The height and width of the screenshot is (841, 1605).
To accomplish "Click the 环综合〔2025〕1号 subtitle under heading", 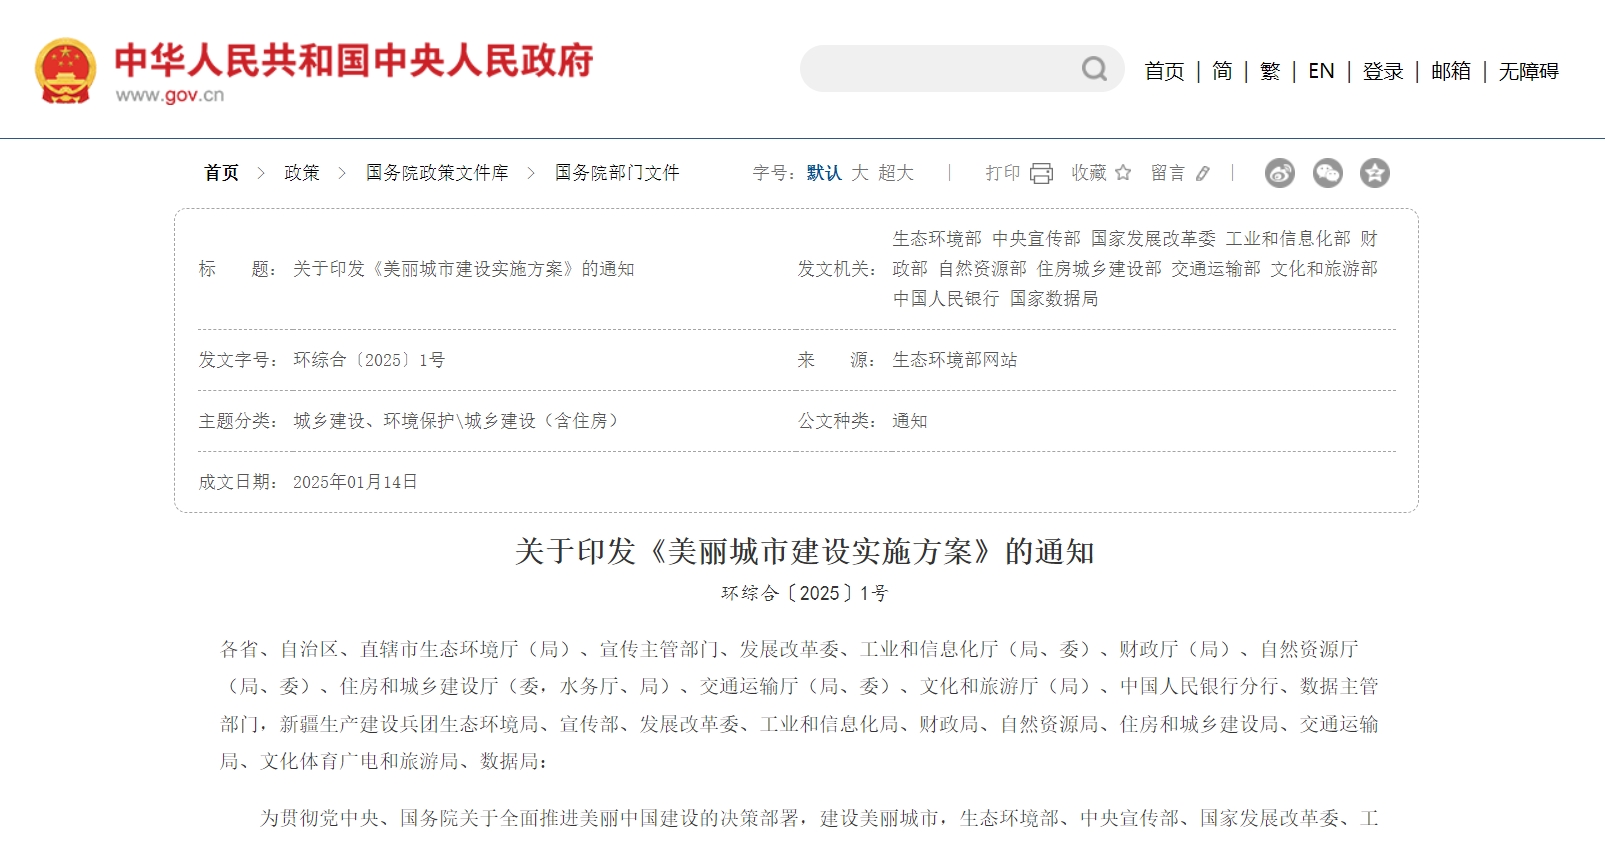I will [x=805, y=593].
